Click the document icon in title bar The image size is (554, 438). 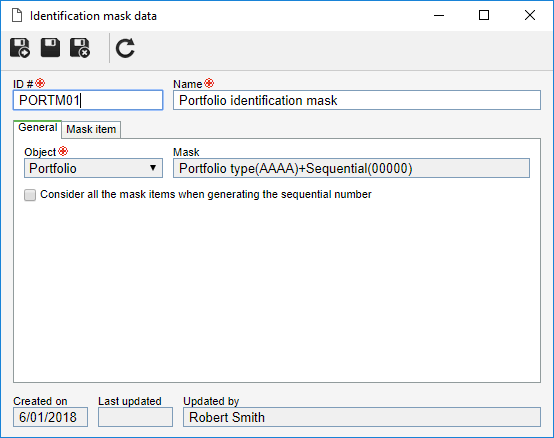17,16
